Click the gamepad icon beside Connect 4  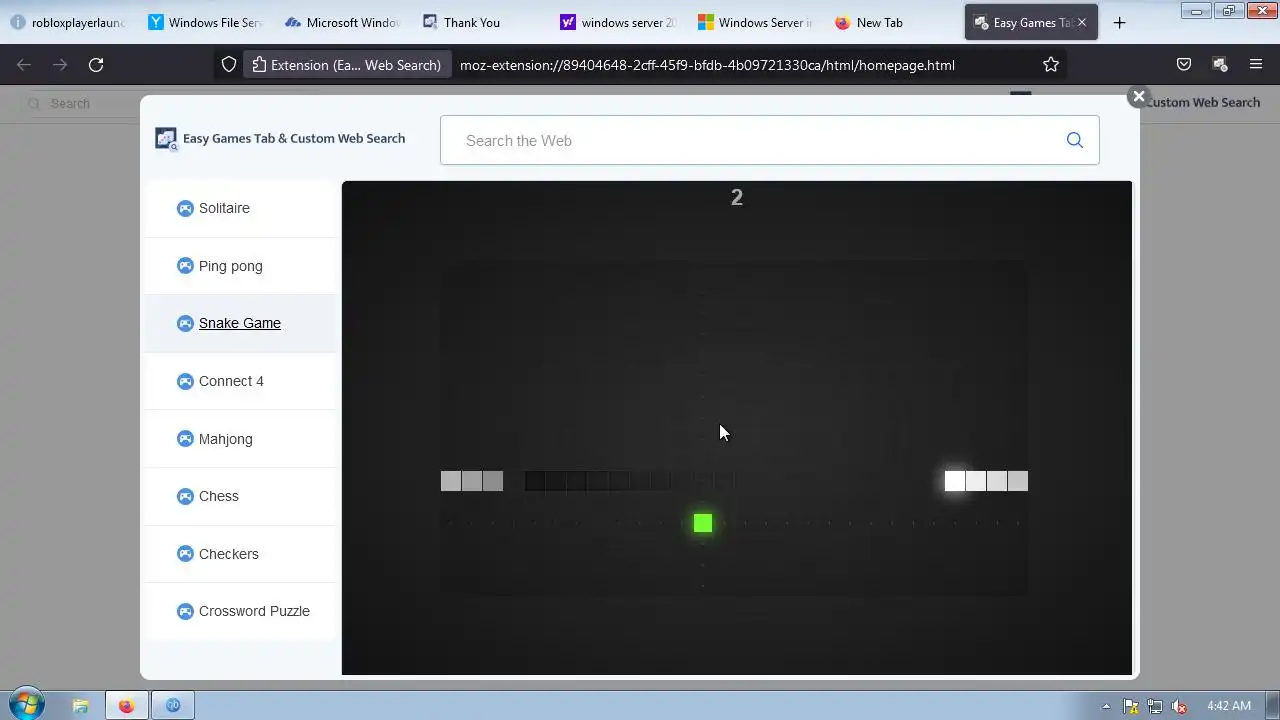click(x=185, y=381)
